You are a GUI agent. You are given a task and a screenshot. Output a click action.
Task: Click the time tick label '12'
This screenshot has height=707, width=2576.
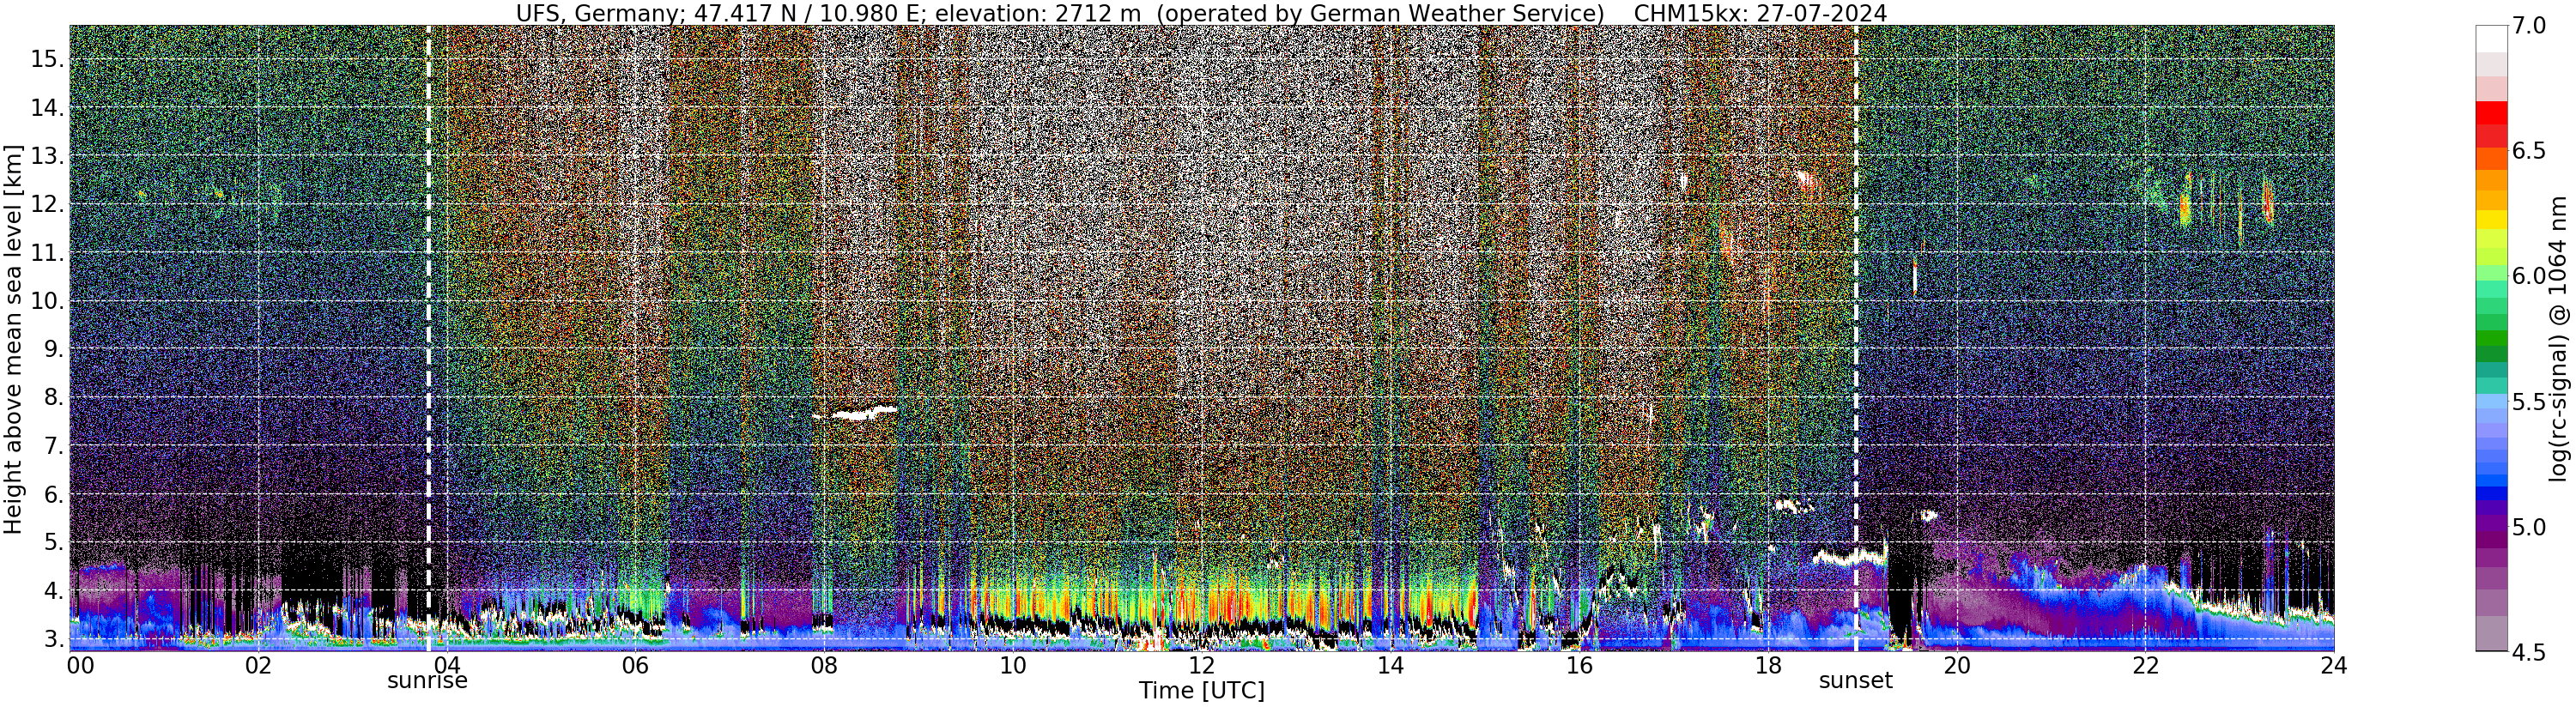1201,666
